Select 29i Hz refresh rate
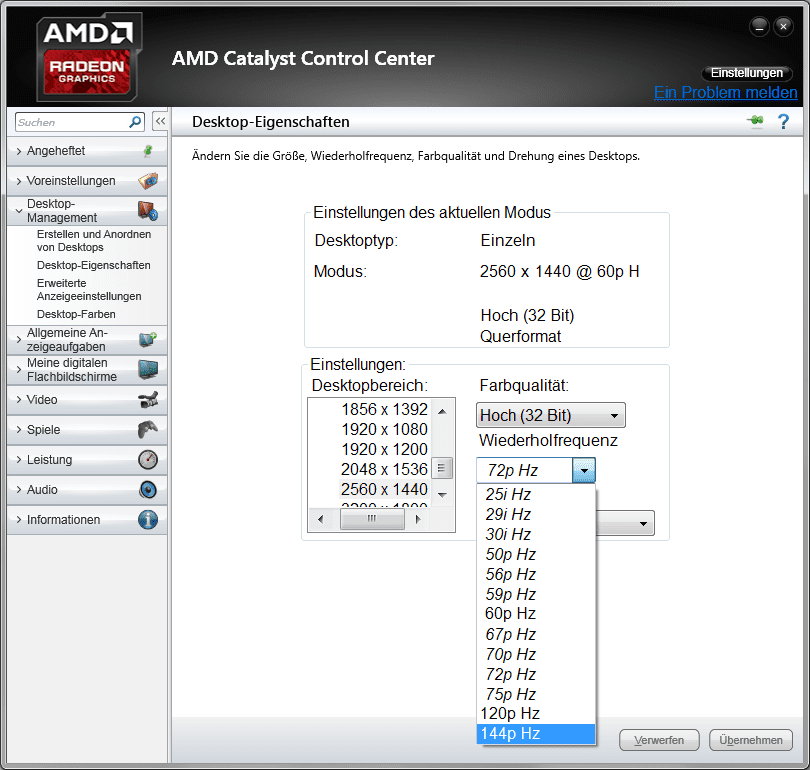Screen dimensions: 810x770 point(536,514)
